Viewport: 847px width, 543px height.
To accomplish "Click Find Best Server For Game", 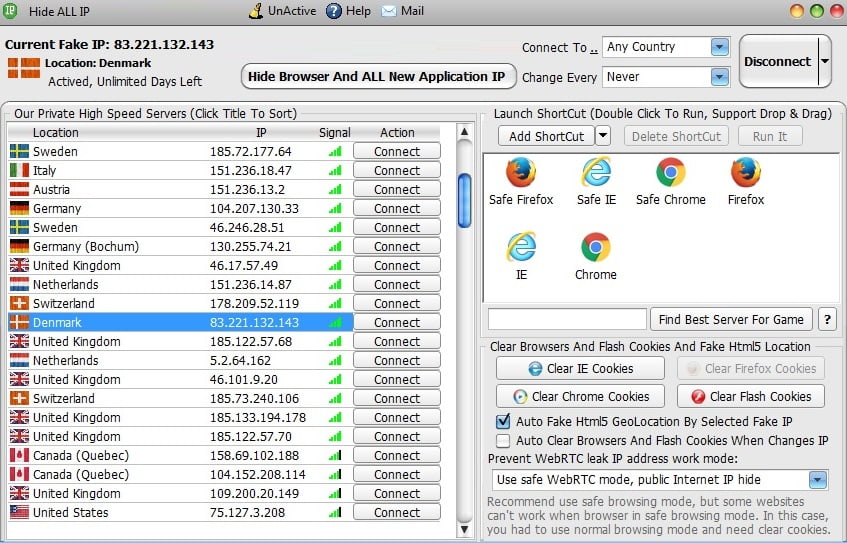I will coord(731,319).
